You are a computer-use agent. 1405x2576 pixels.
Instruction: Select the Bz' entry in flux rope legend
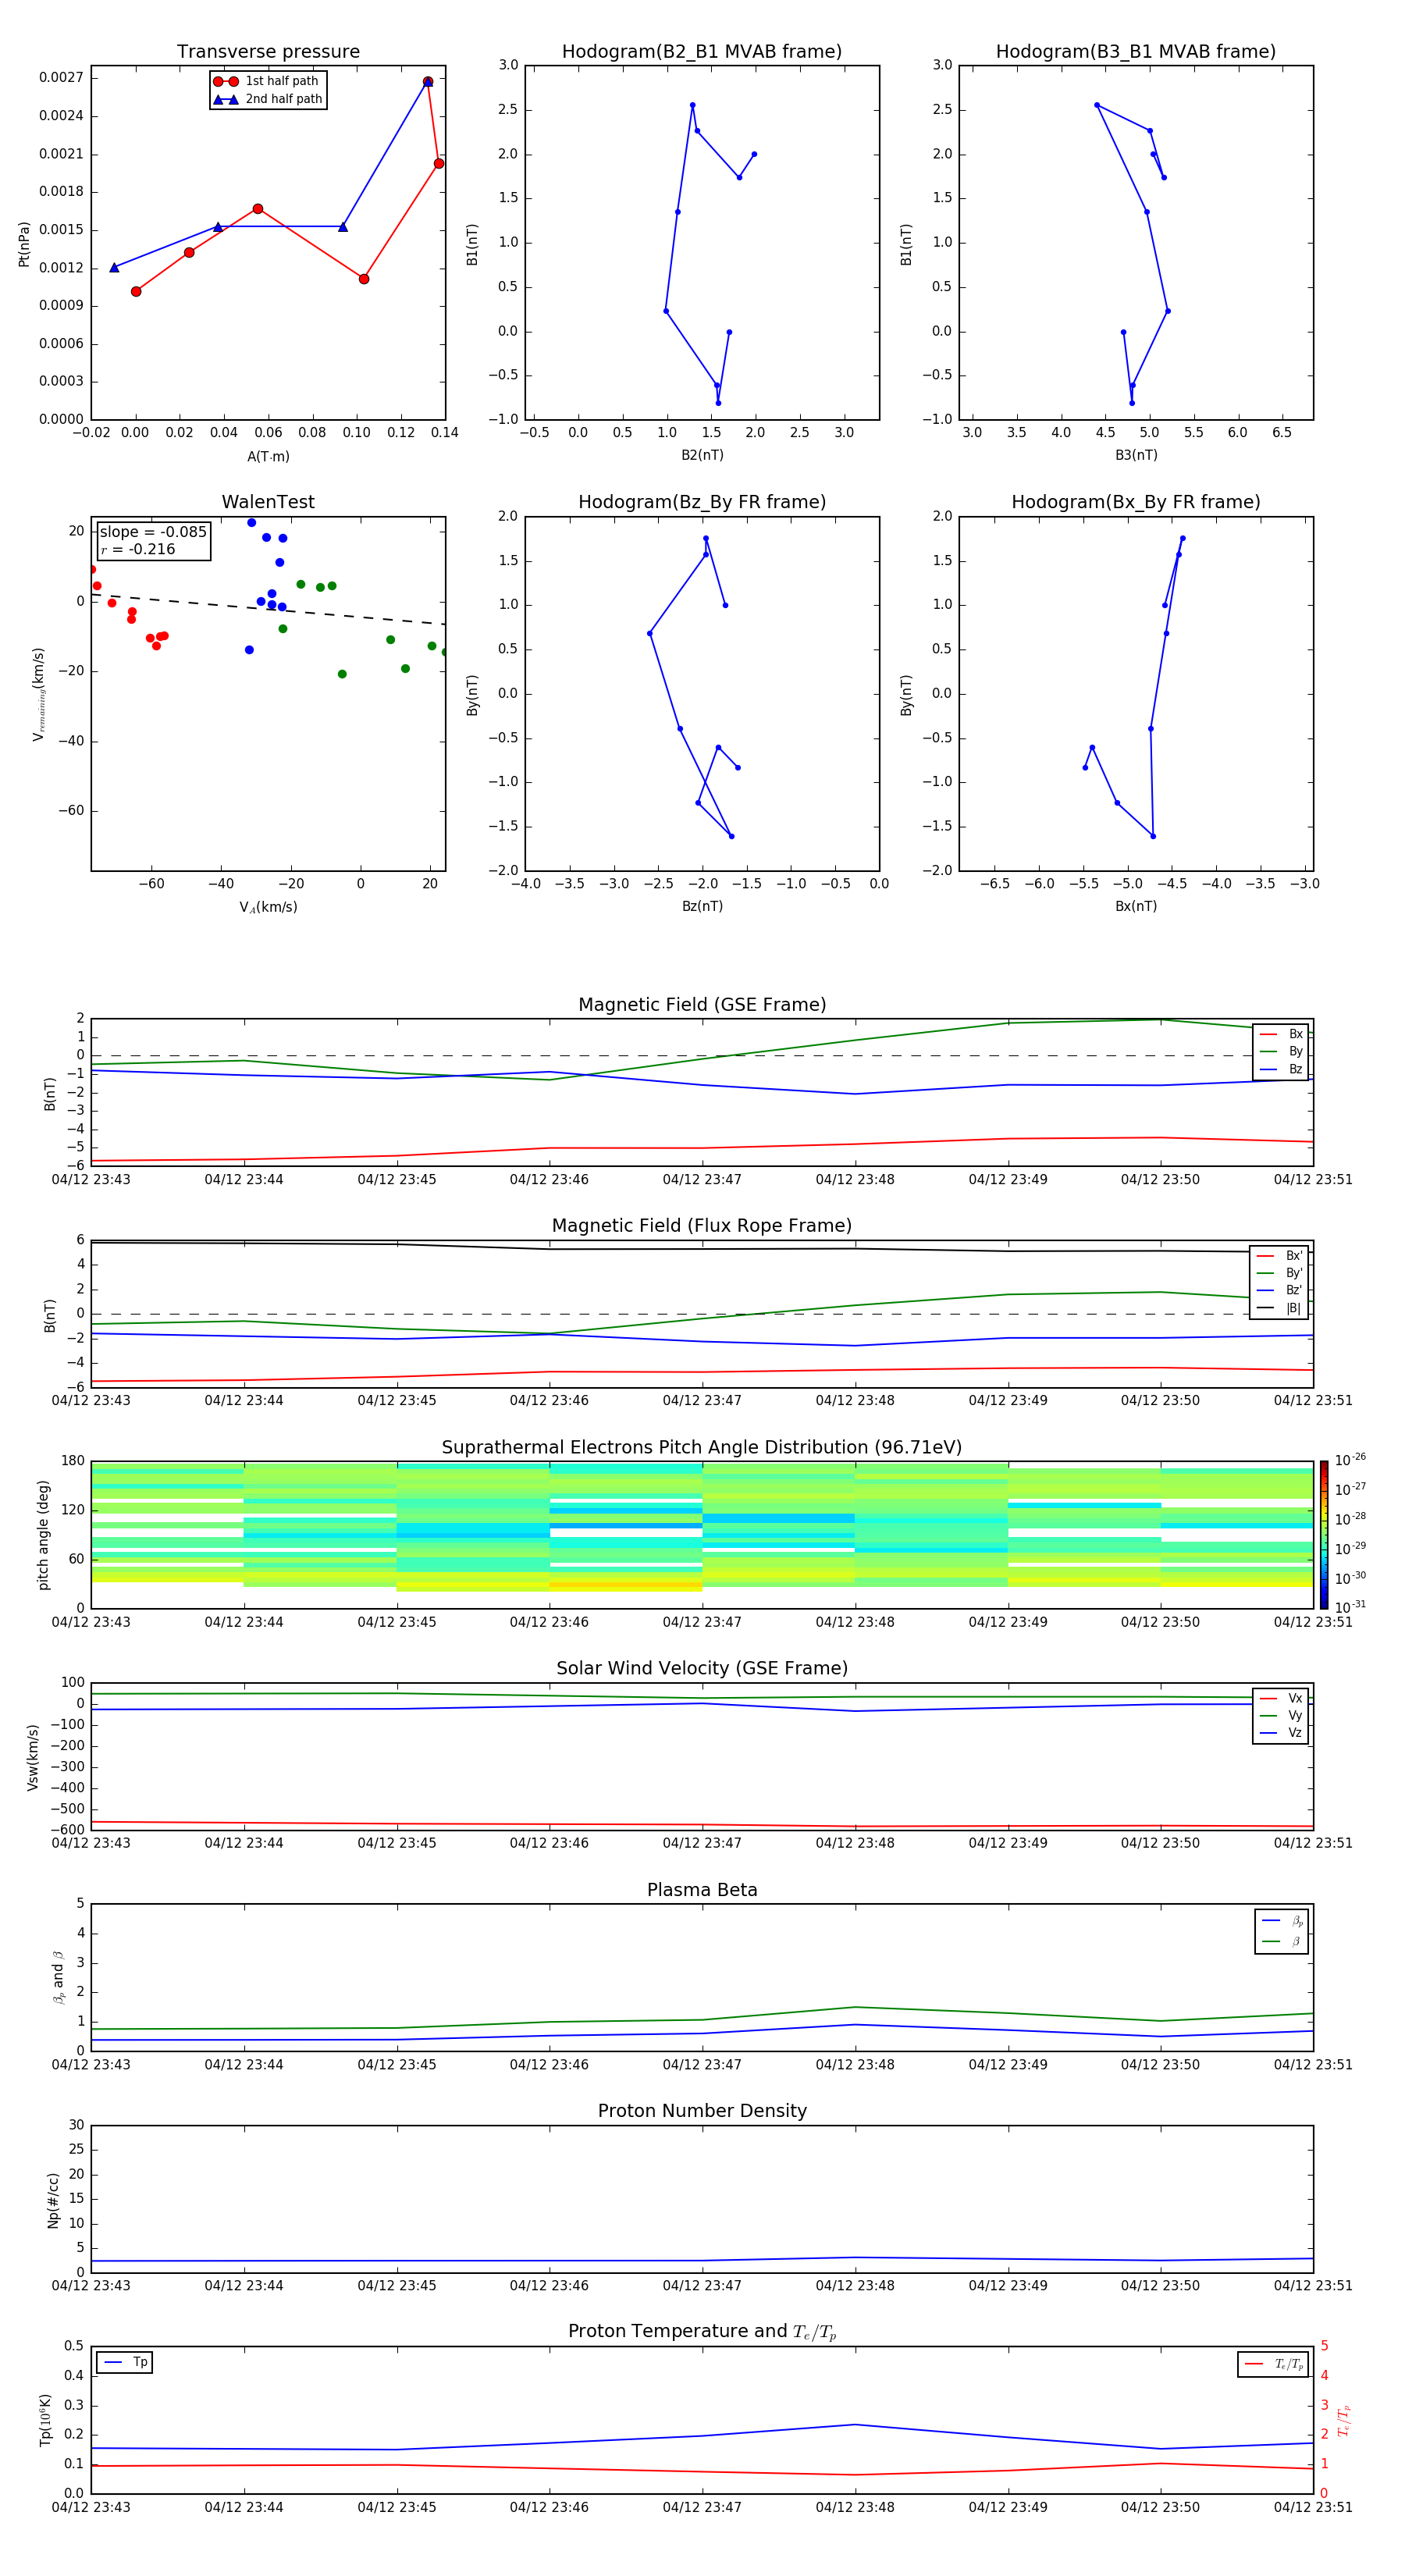[1280, 1290]
